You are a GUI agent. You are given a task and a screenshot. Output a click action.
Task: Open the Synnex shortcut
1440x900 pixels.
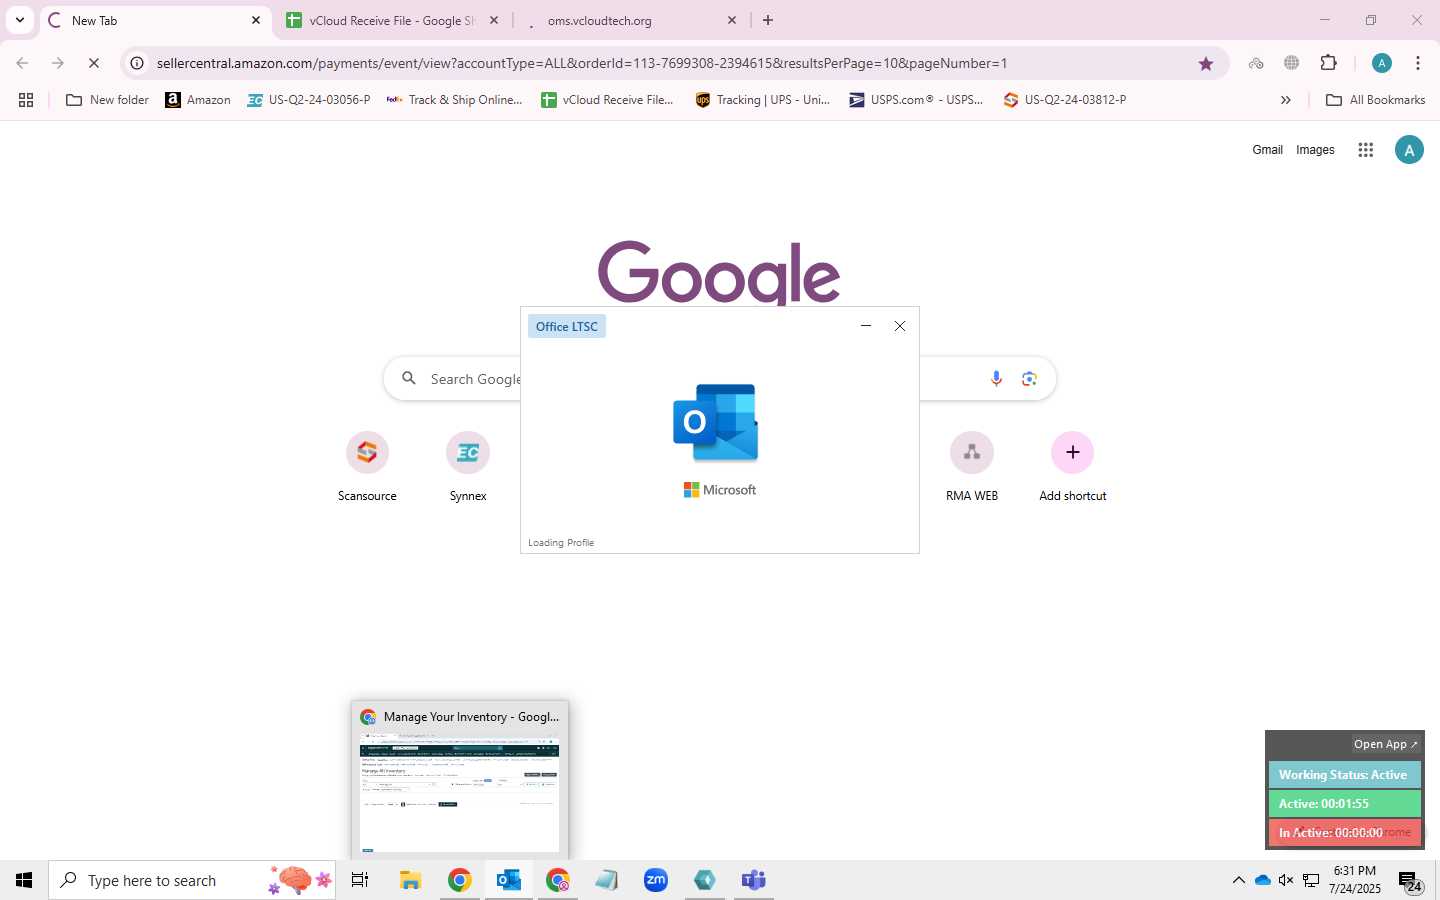point(468,466)
